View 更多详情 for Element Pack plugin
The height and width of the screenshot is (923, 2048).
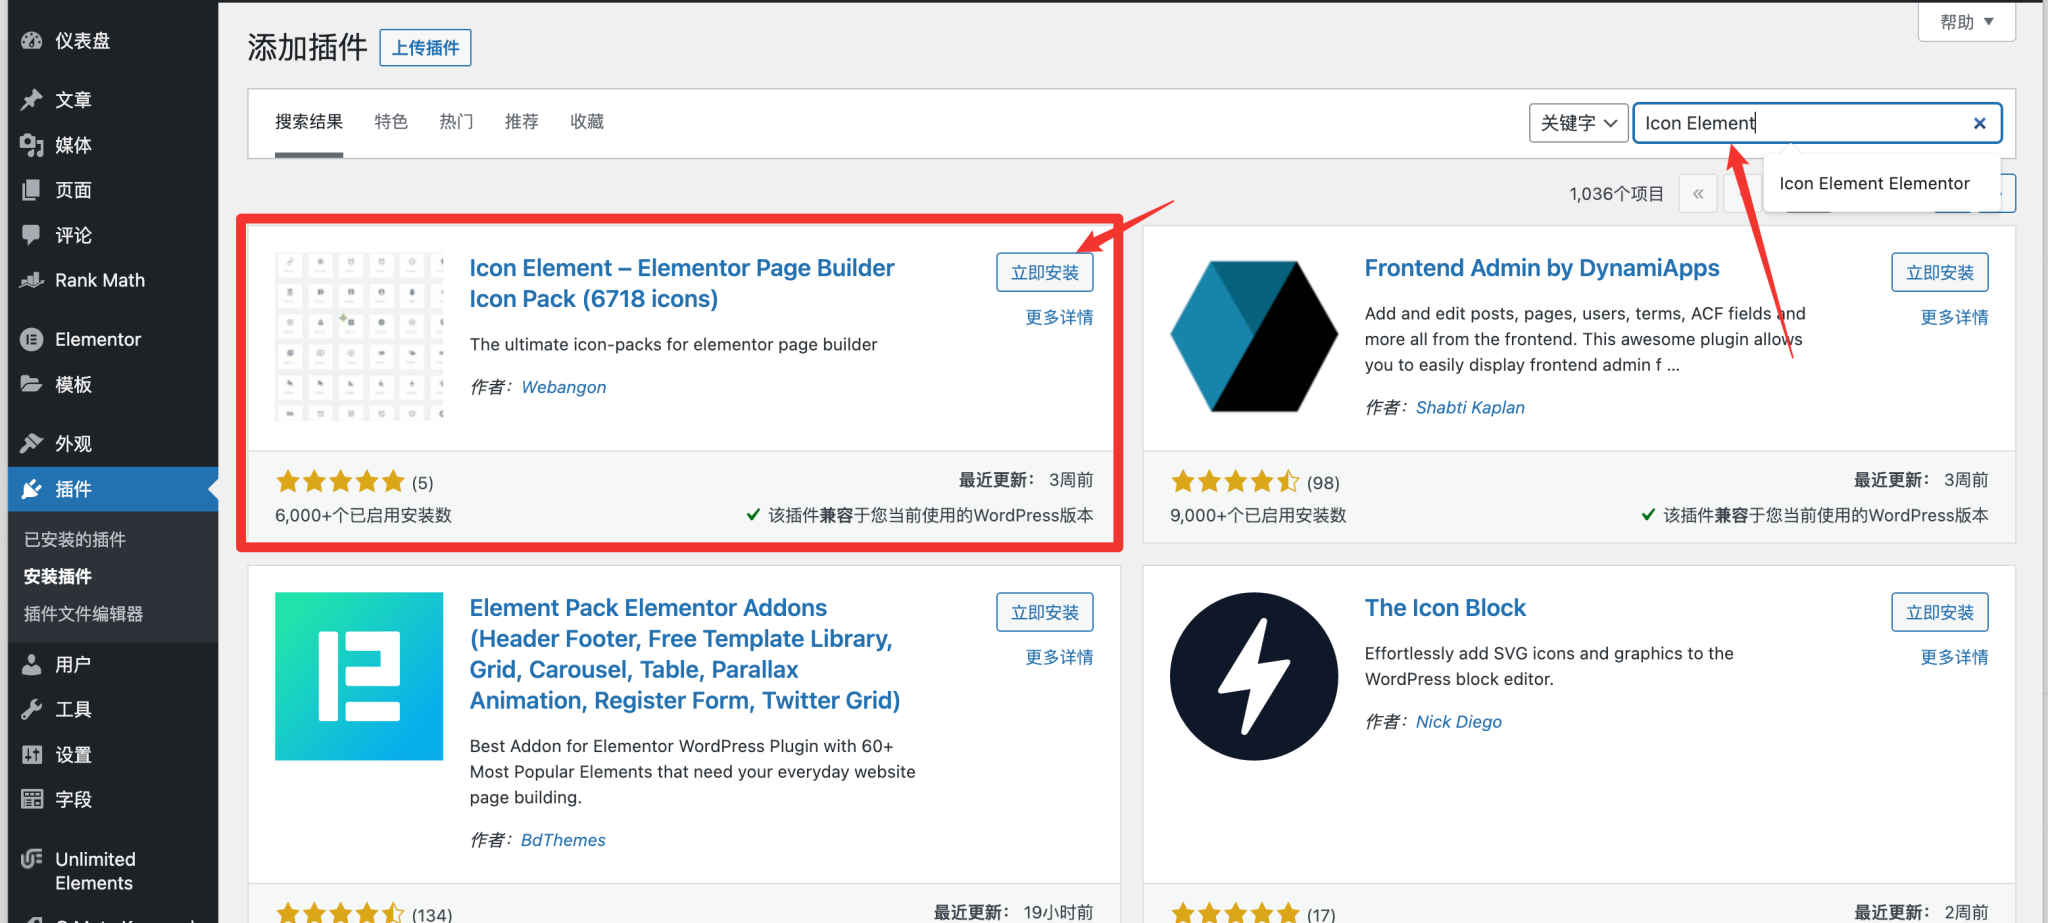pos(1059,657)
